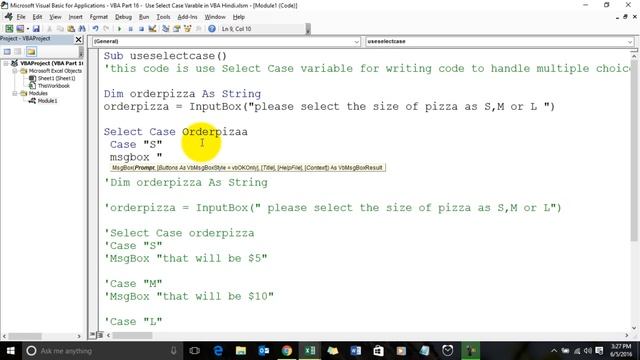Open the Run menu

[x=144, y=17]
